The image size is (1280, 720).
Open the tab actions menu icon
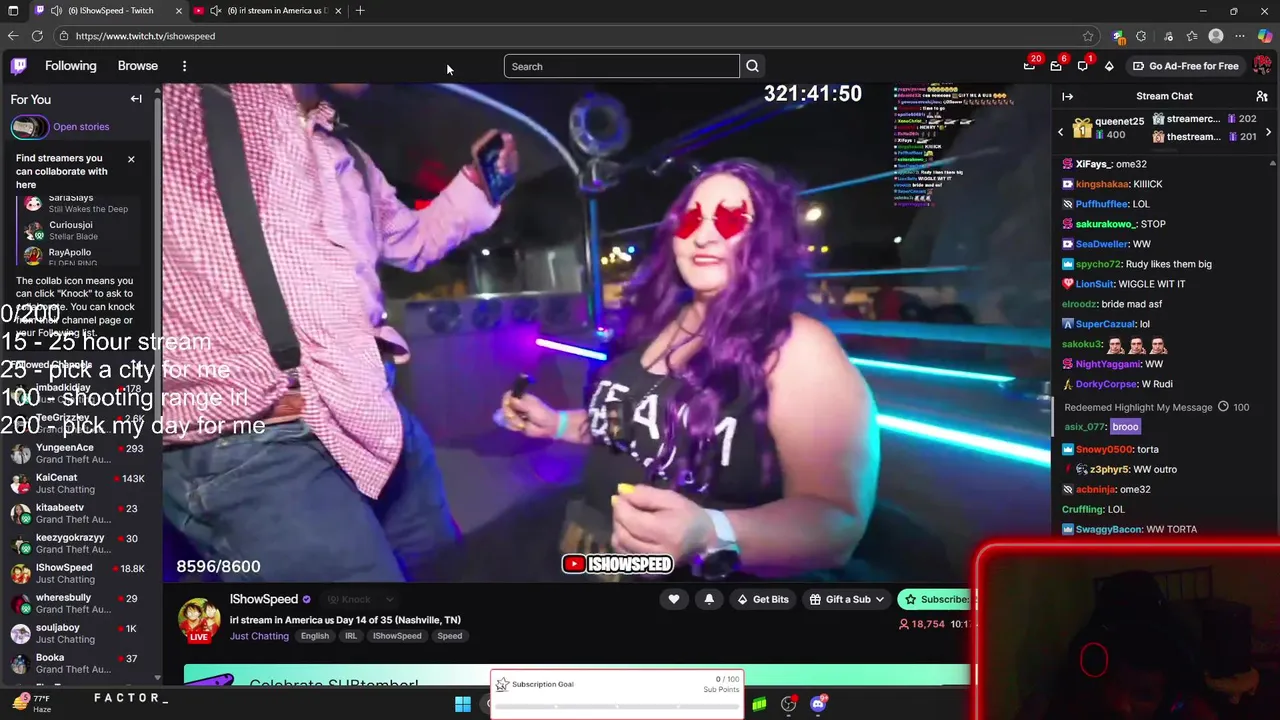pyautogui.click(x=13, y=11)
